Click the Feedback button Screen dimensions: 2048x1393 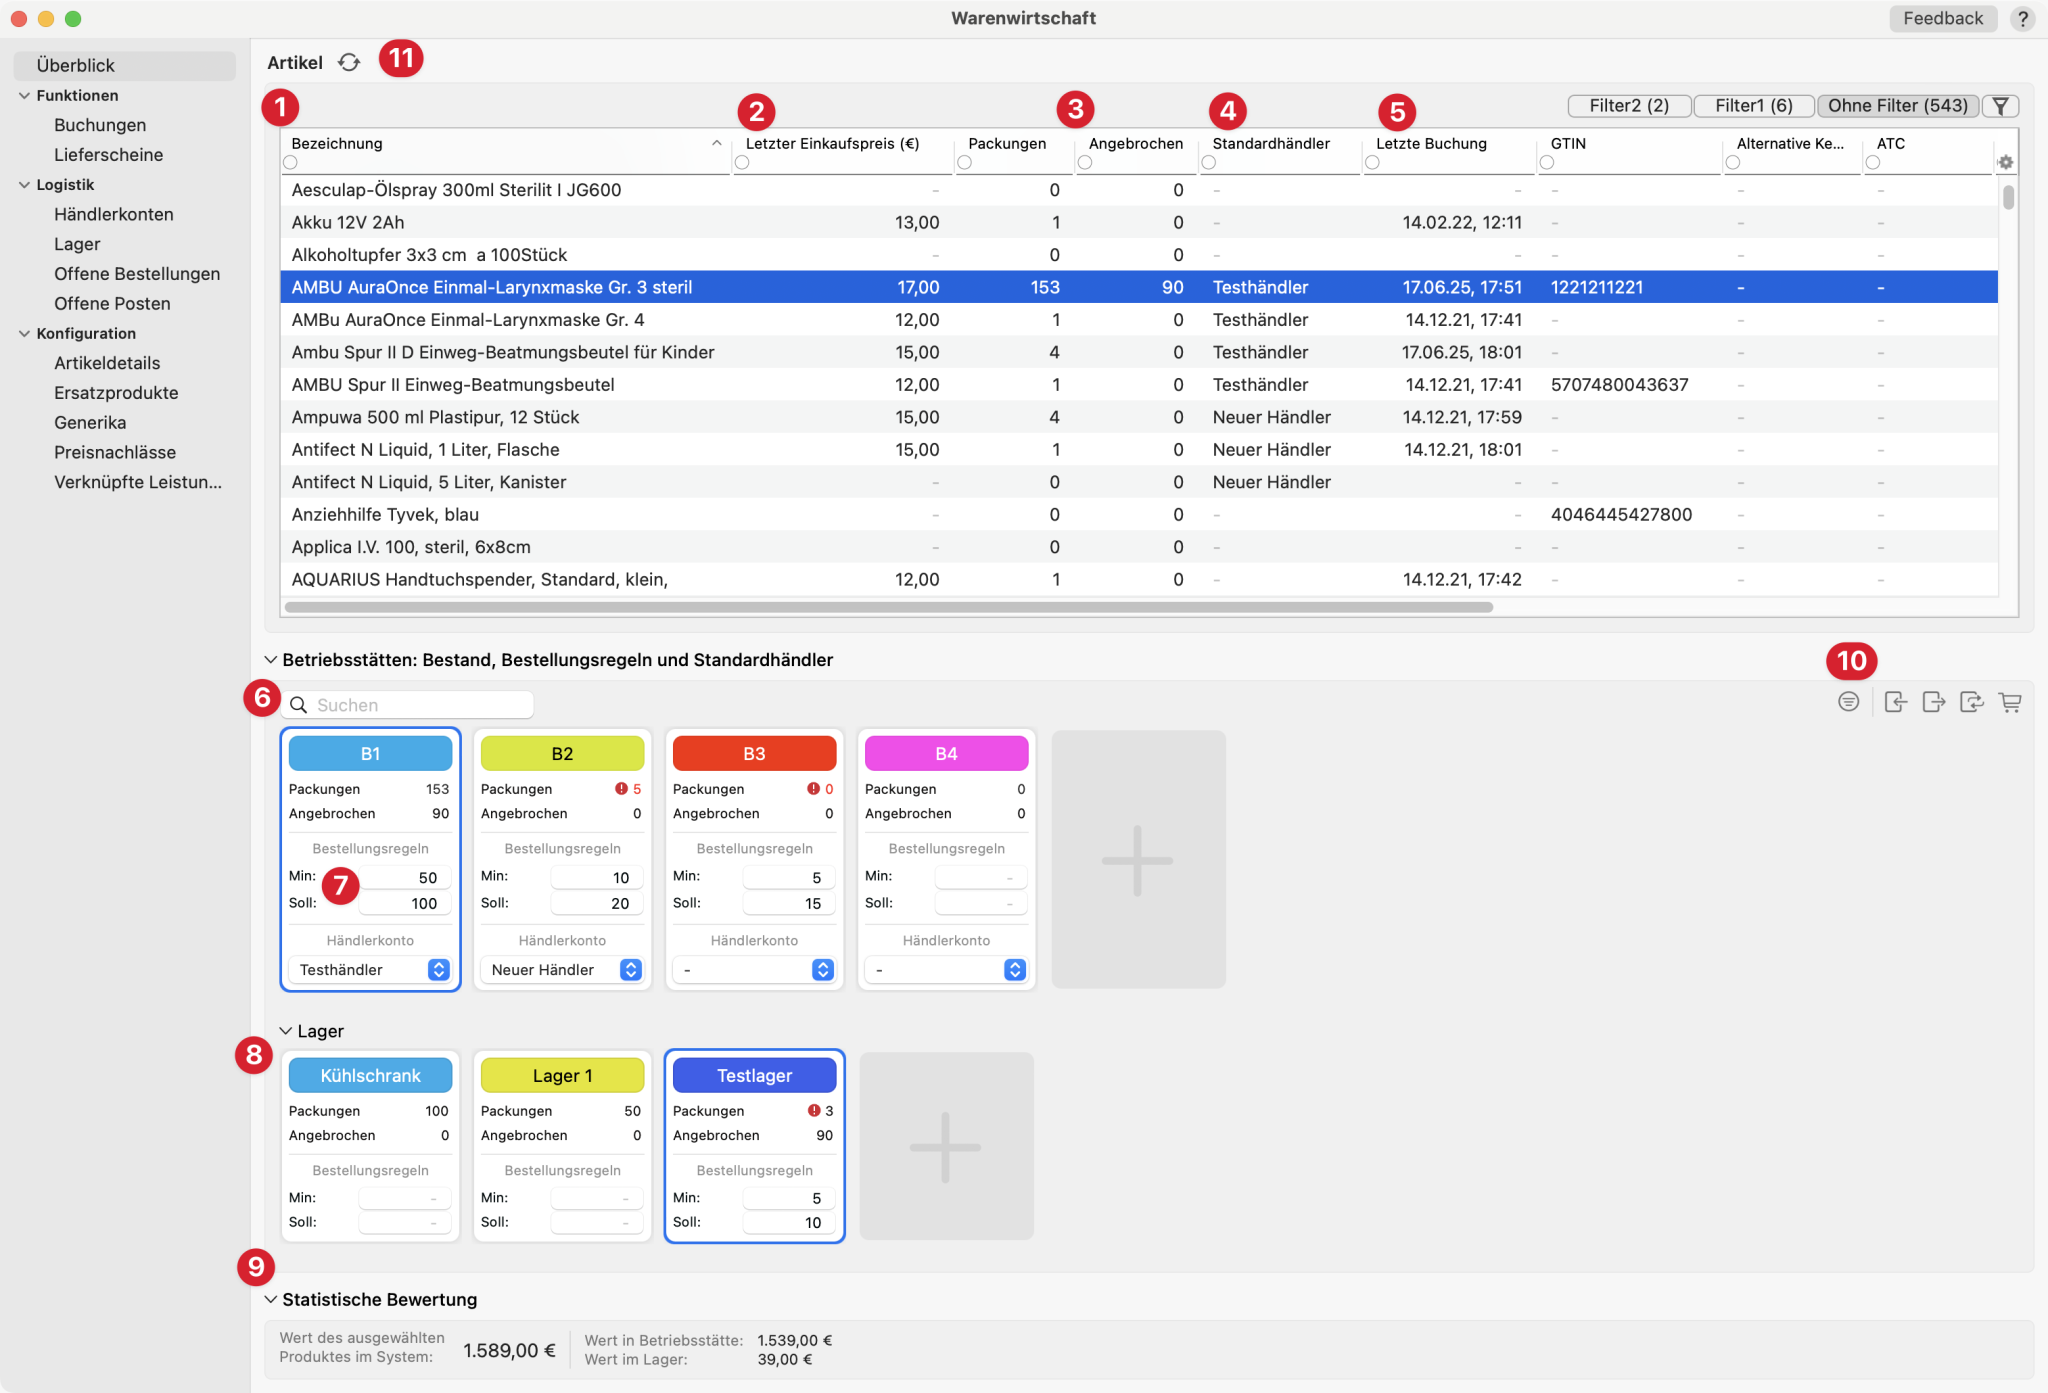tap(1942, 18)
